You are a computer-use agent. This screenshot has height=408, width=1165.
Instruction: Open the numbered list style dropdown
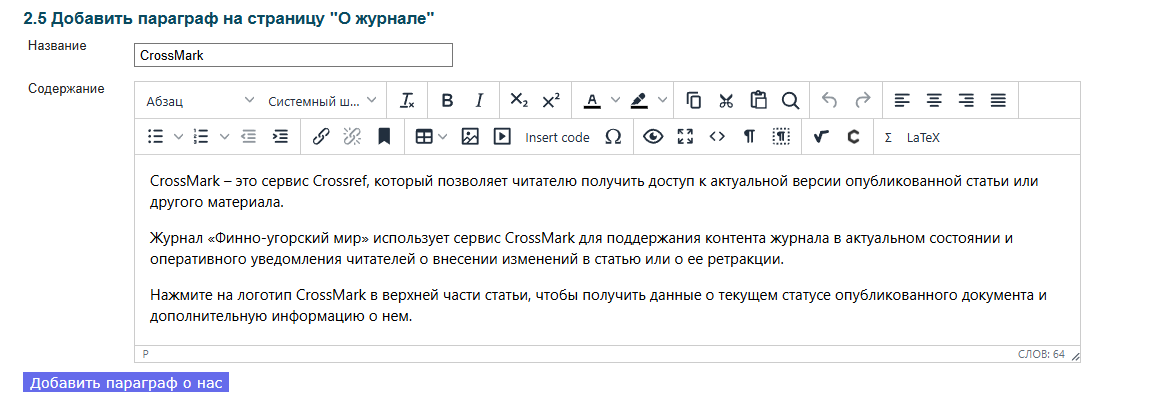click(224, 137)
